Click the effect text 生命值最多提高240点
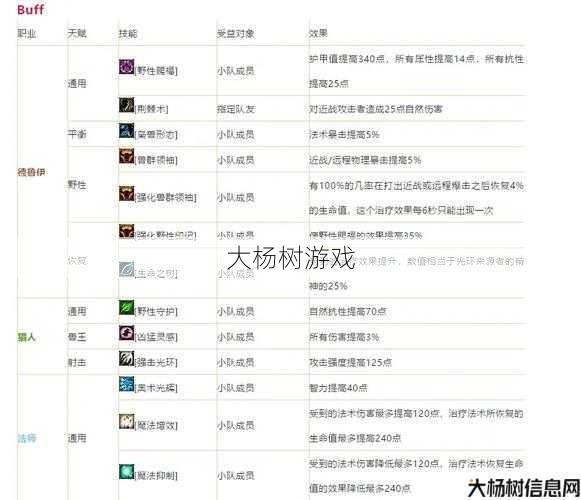The width and height of the screenshot is (581, 500). click(x=355, y=438)
